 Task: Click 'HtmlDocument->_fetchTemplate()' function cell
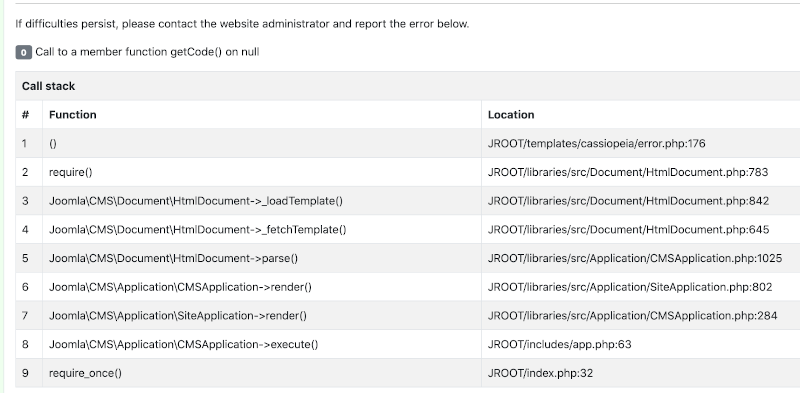[x=197, y=230]
